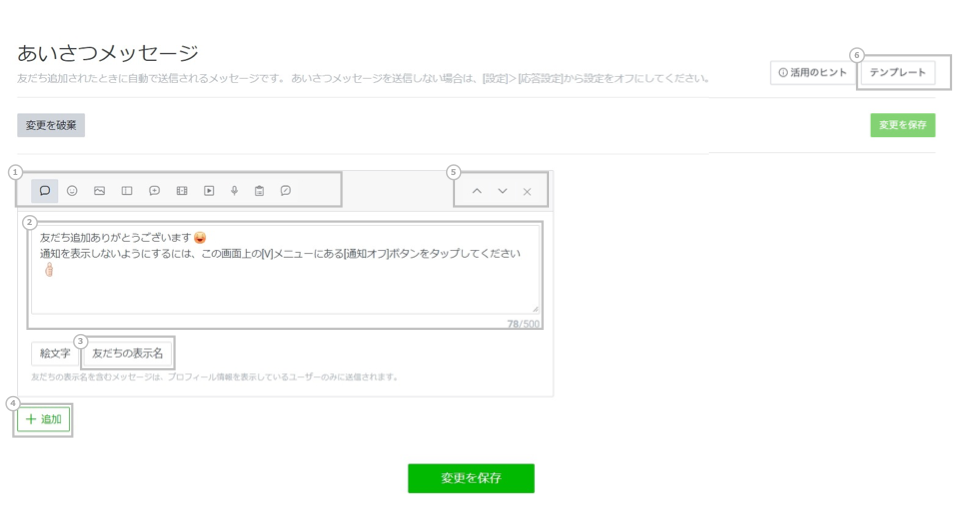Click the card type message icon
This screenshot has width=960, height=506.
286,190
